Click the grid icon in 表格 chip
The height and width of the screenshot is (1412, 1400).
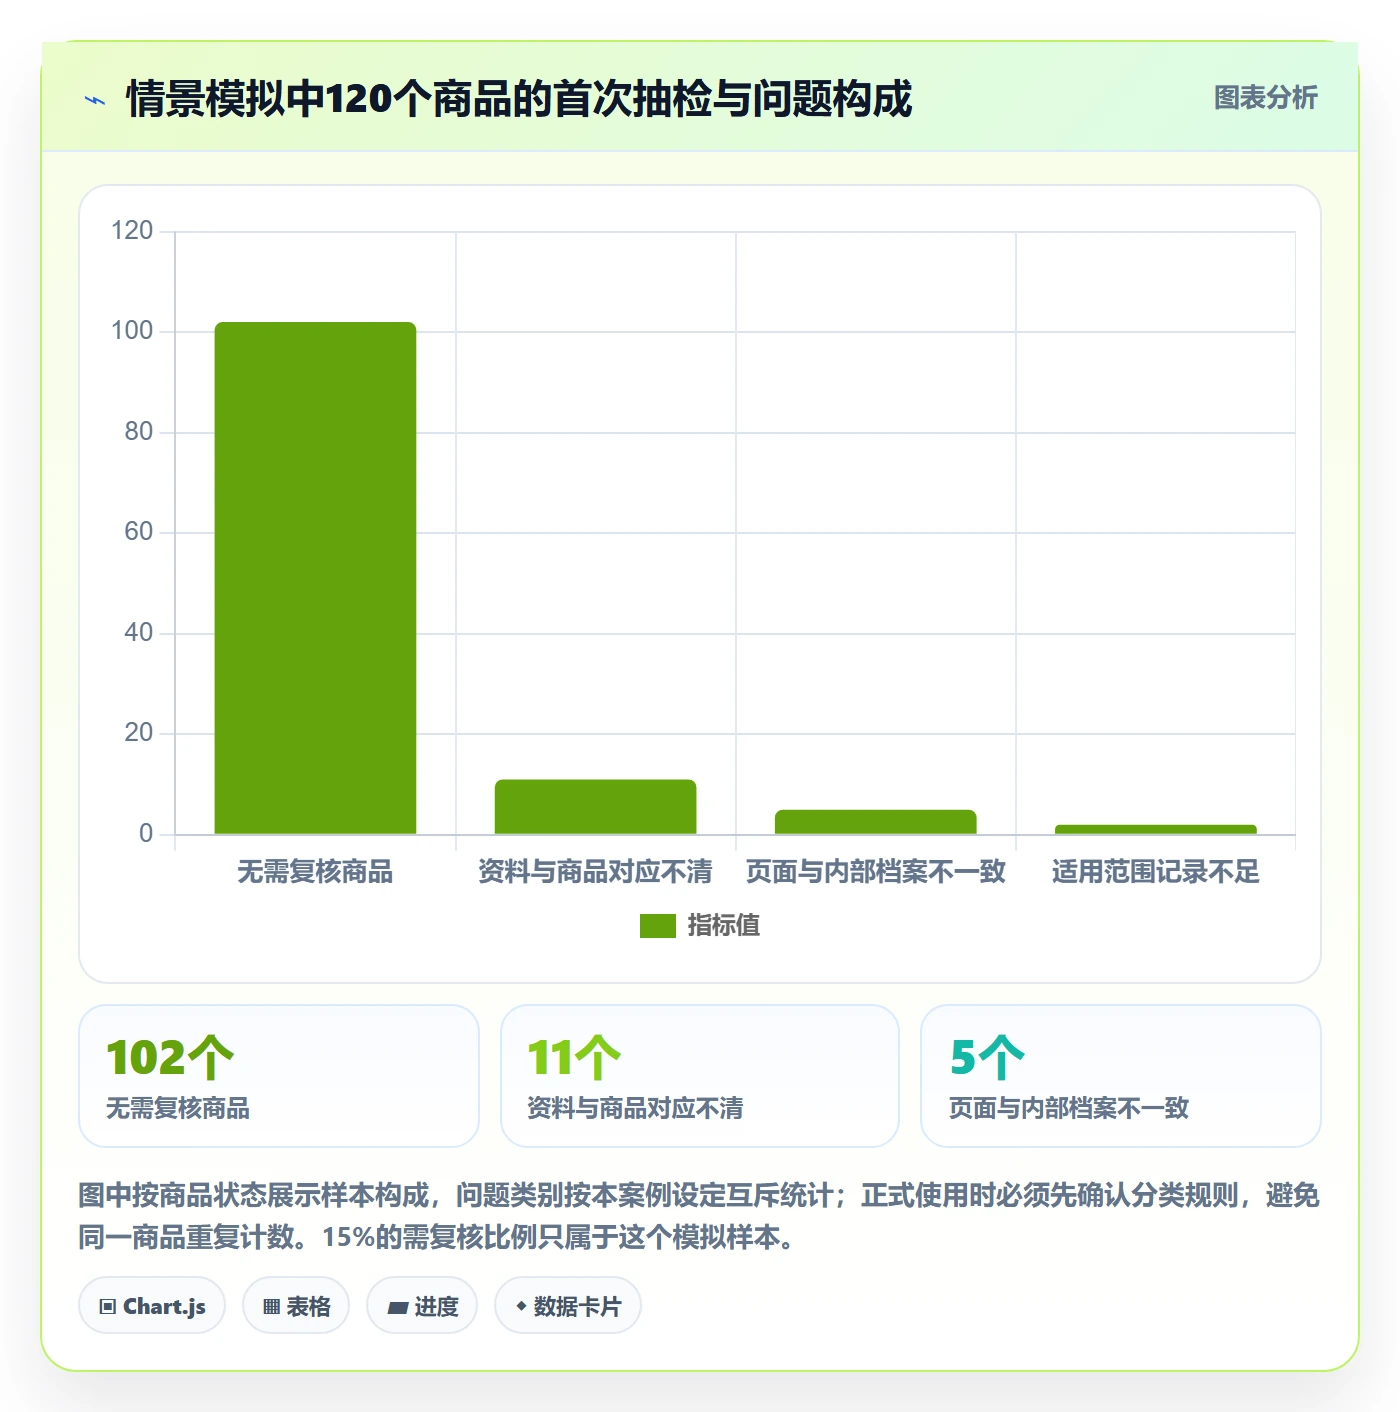[271, 1307]
